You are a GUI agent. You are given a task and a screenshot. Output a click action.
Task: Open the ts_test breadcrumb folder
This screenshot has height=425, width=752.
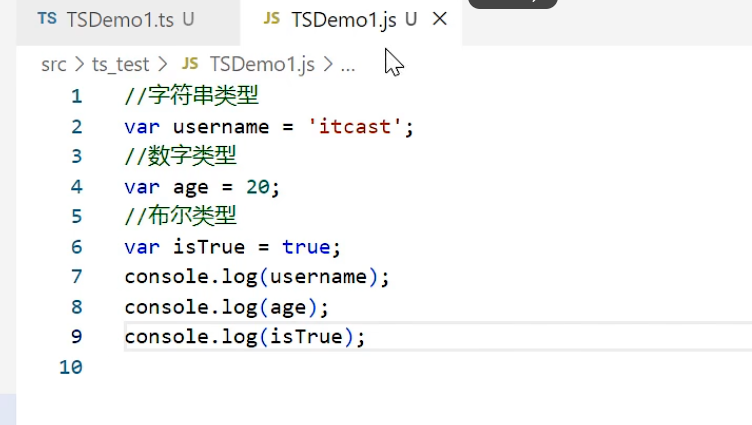click(120, 64)
